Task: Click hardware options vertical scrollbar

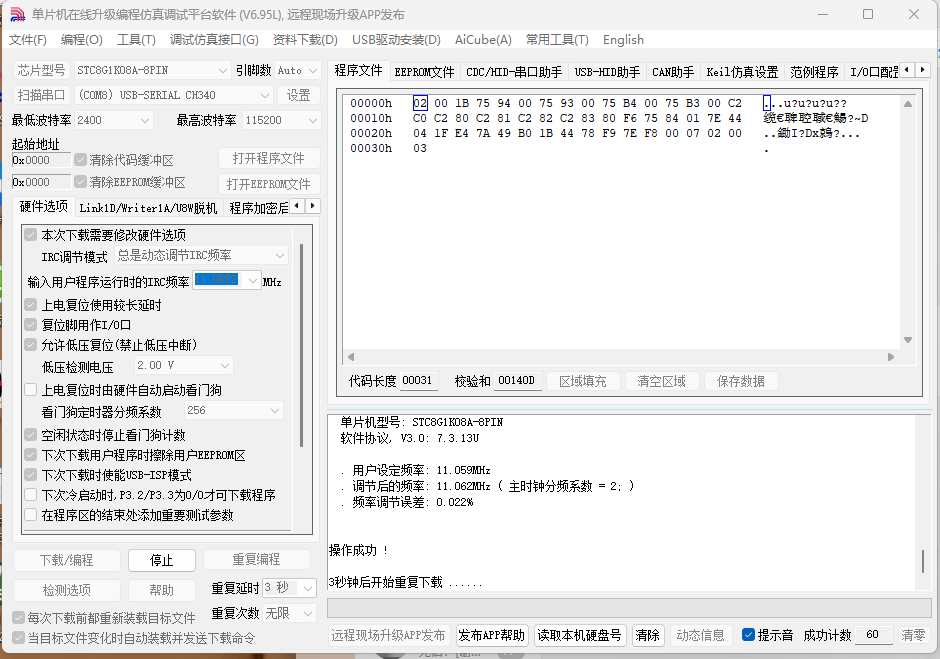Action: [301, 345]
